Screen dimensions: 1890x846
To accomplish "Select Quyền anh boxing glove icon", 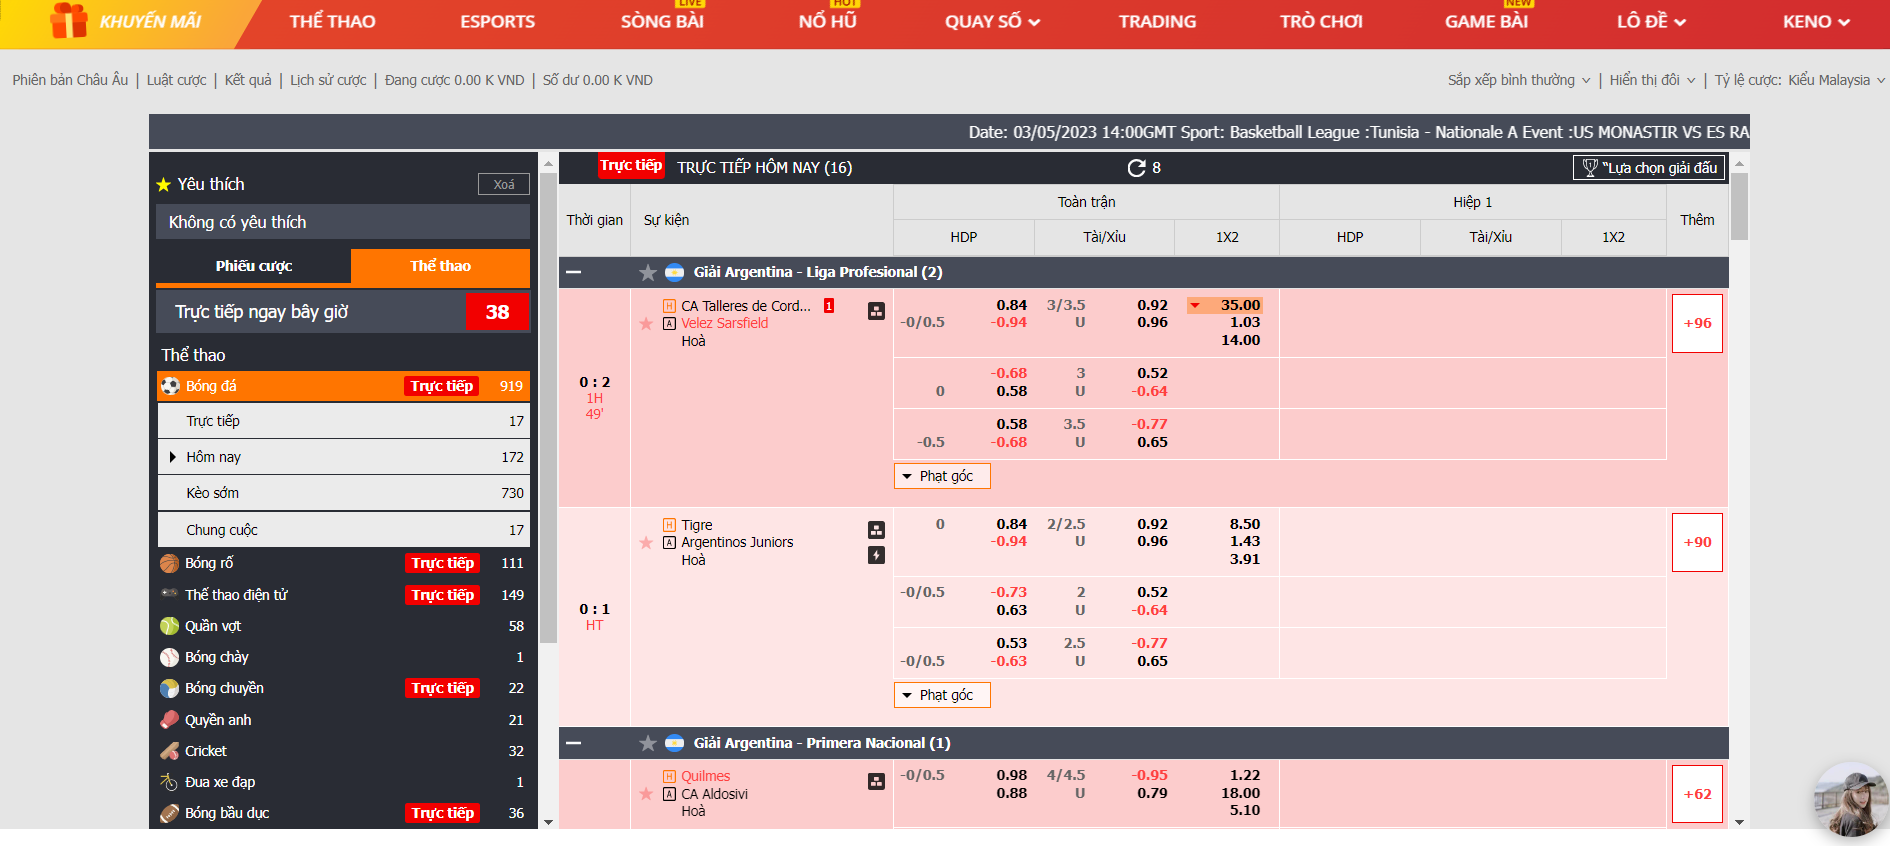I will click(x=170, y=720).
